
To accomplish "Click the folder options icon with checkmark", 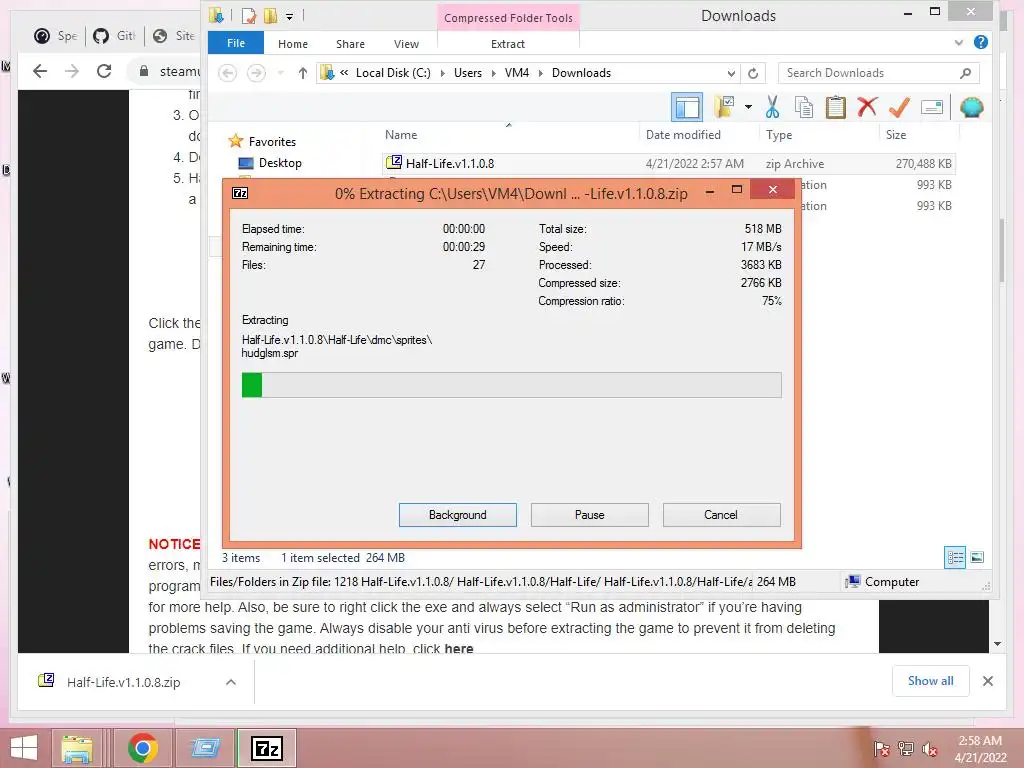I will pyautogui.click(x=725, y=106).
